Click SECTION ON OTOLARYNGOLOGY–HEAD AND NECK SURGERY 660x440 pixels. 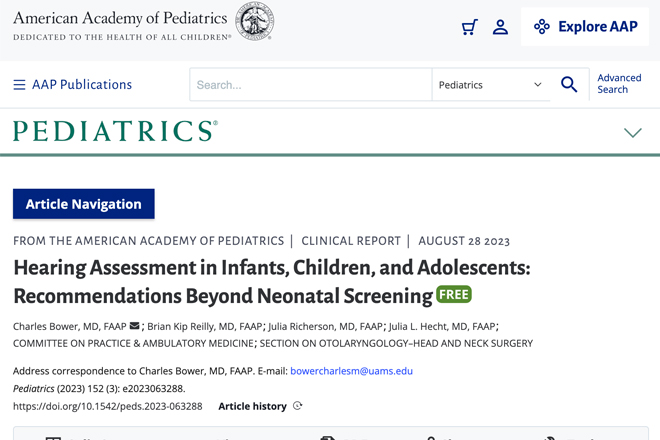(396, 344)
